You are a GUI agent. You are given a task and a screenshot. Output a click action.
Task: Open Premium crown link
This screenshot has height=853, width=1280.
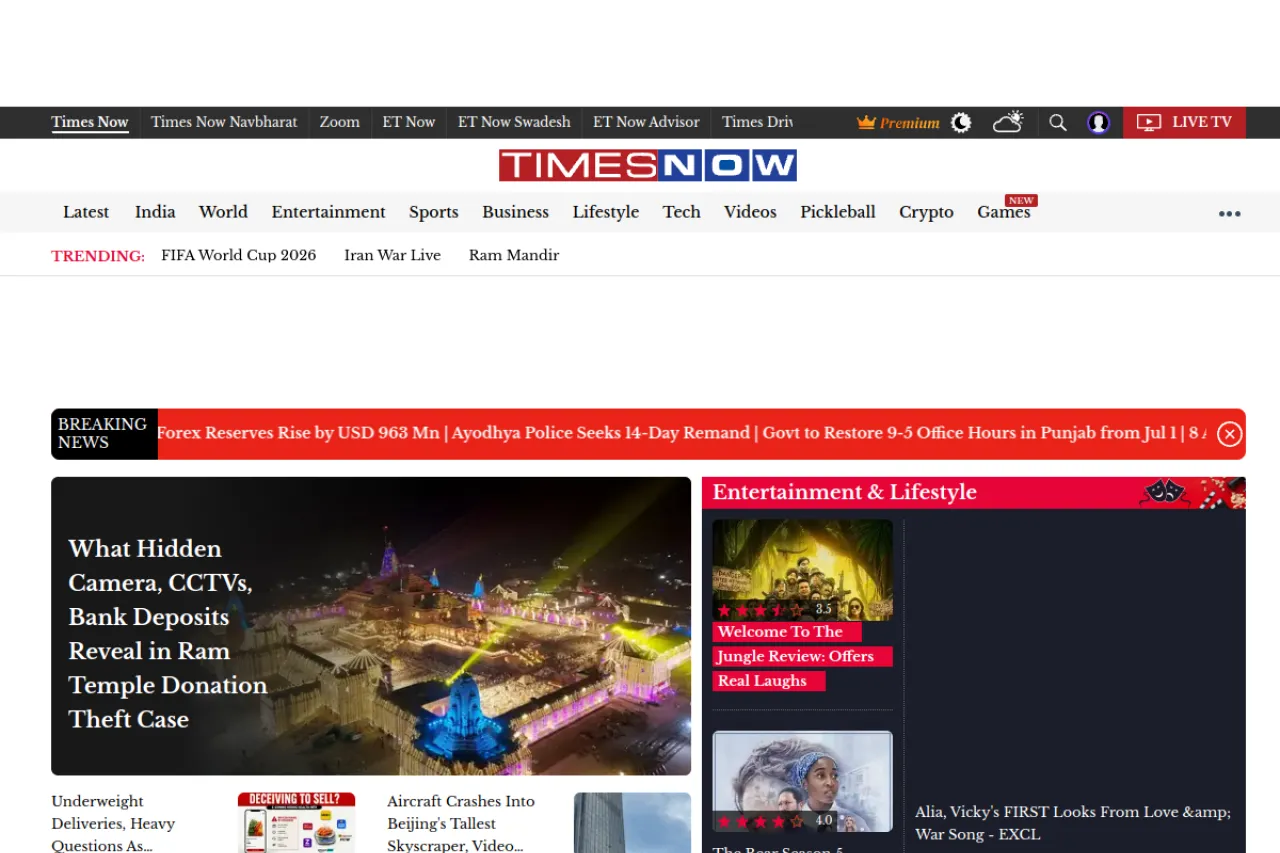(x=898, y=123)
